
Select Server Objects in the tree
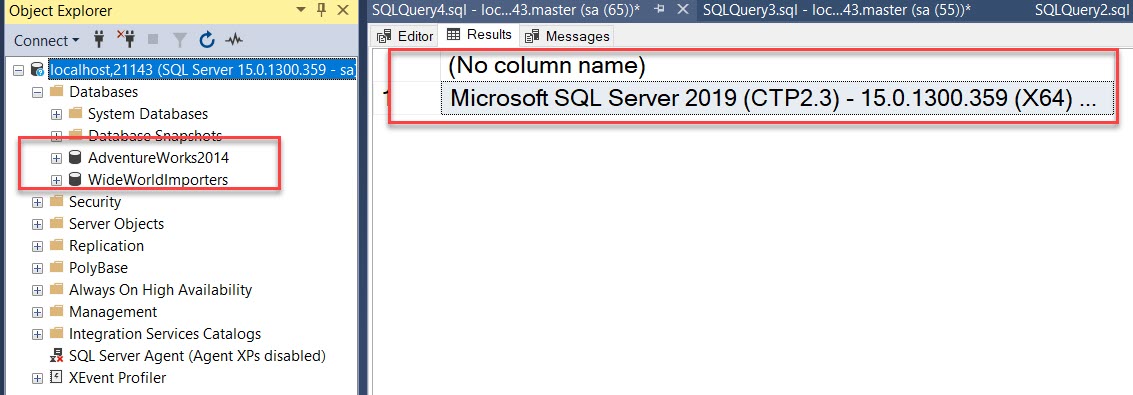[116, 224]
